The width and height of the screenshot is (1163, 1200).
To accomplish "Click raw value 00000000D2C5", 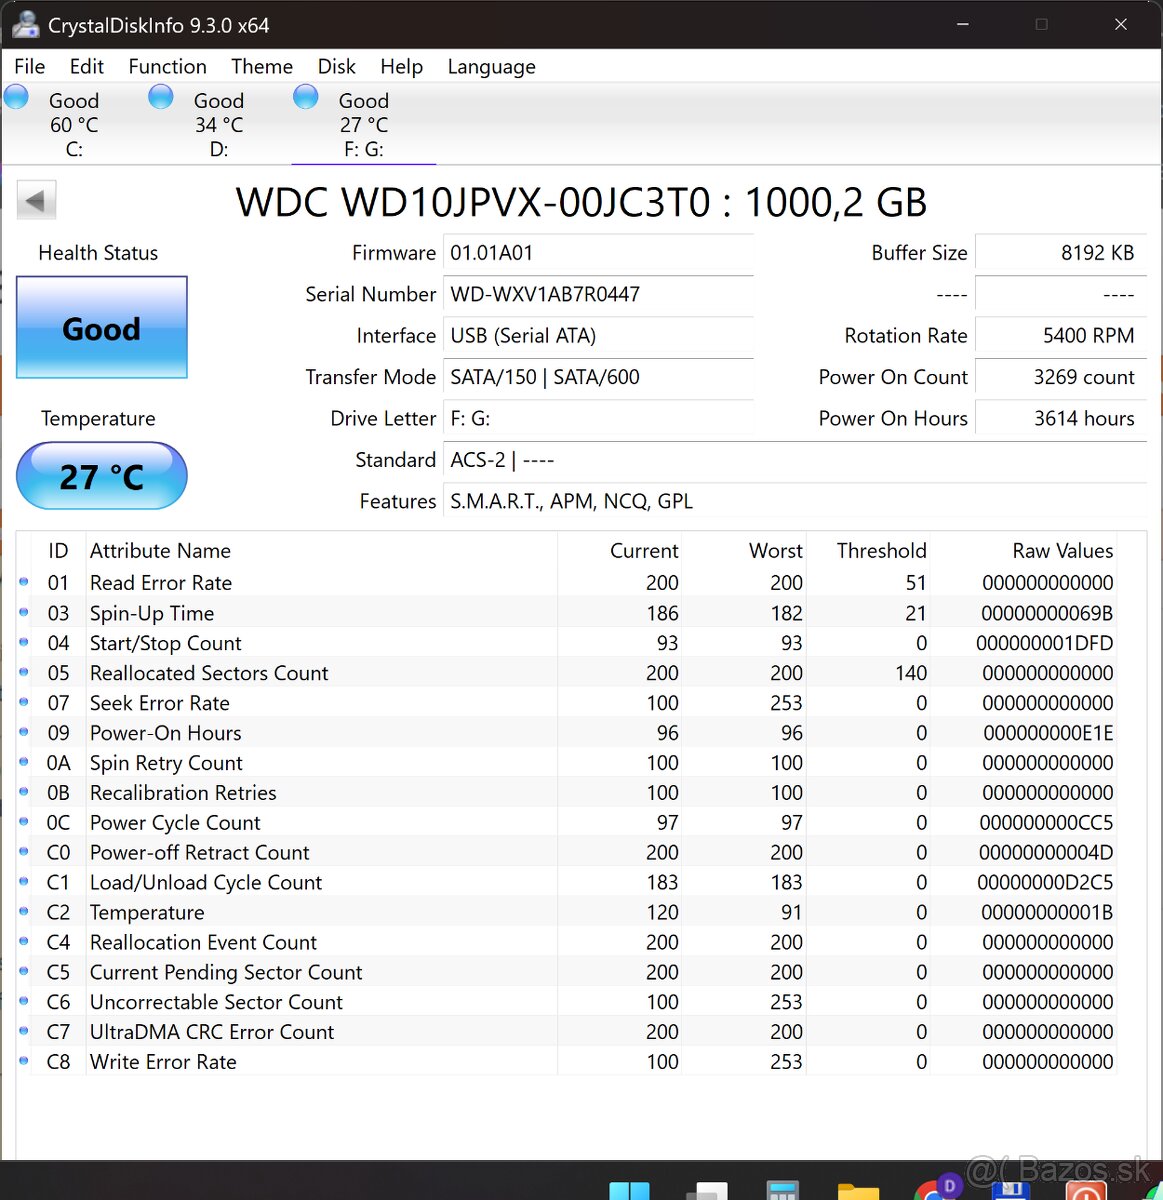I will click(1045, 882).
